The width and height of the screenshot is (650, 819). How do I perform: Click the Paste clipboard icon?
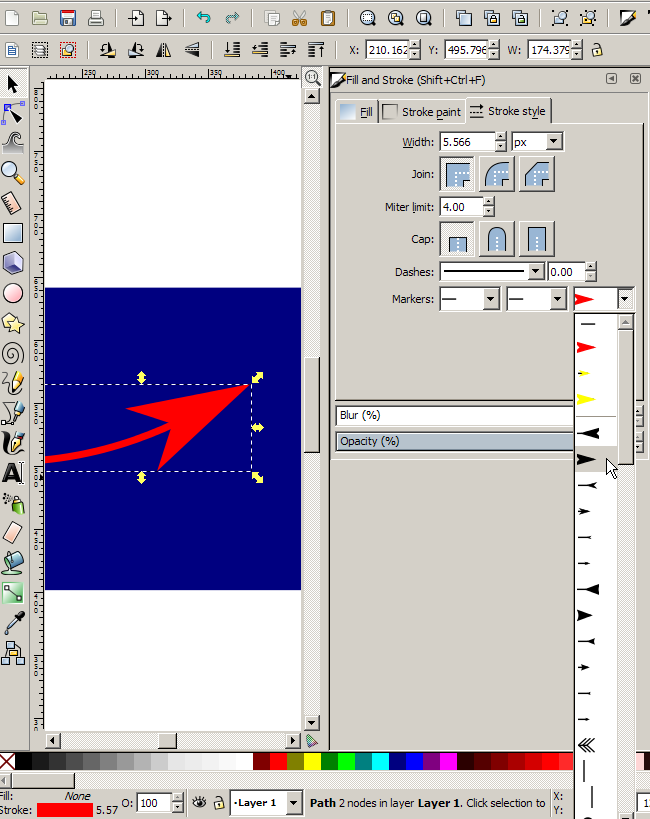328,18
